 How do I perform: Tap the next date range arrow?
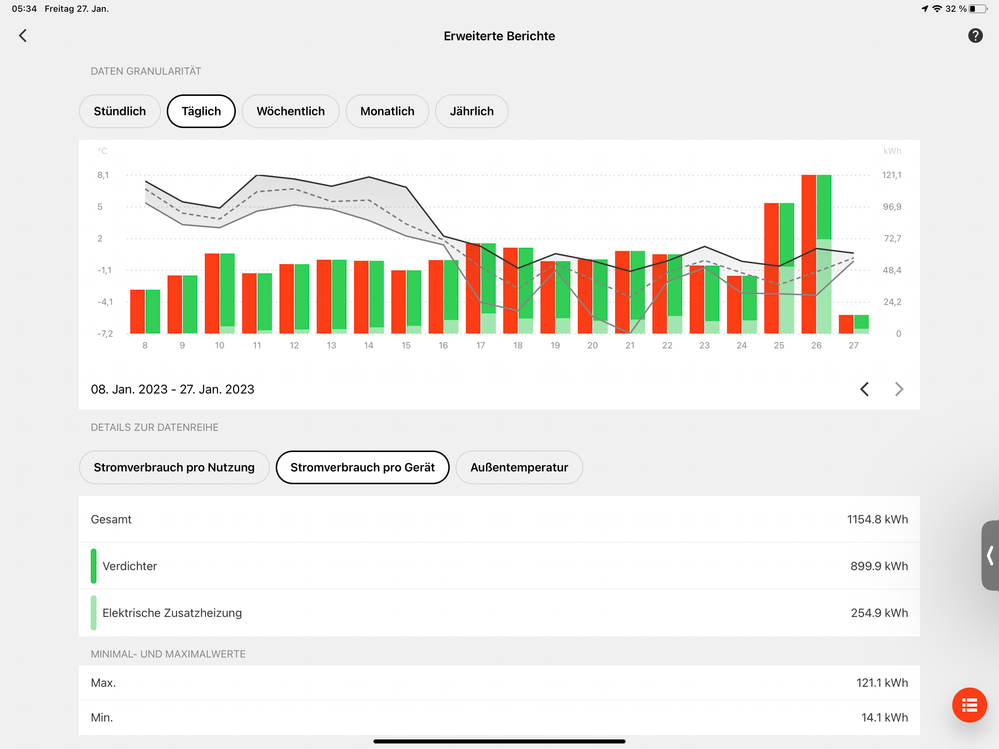(x=899, y=389)
